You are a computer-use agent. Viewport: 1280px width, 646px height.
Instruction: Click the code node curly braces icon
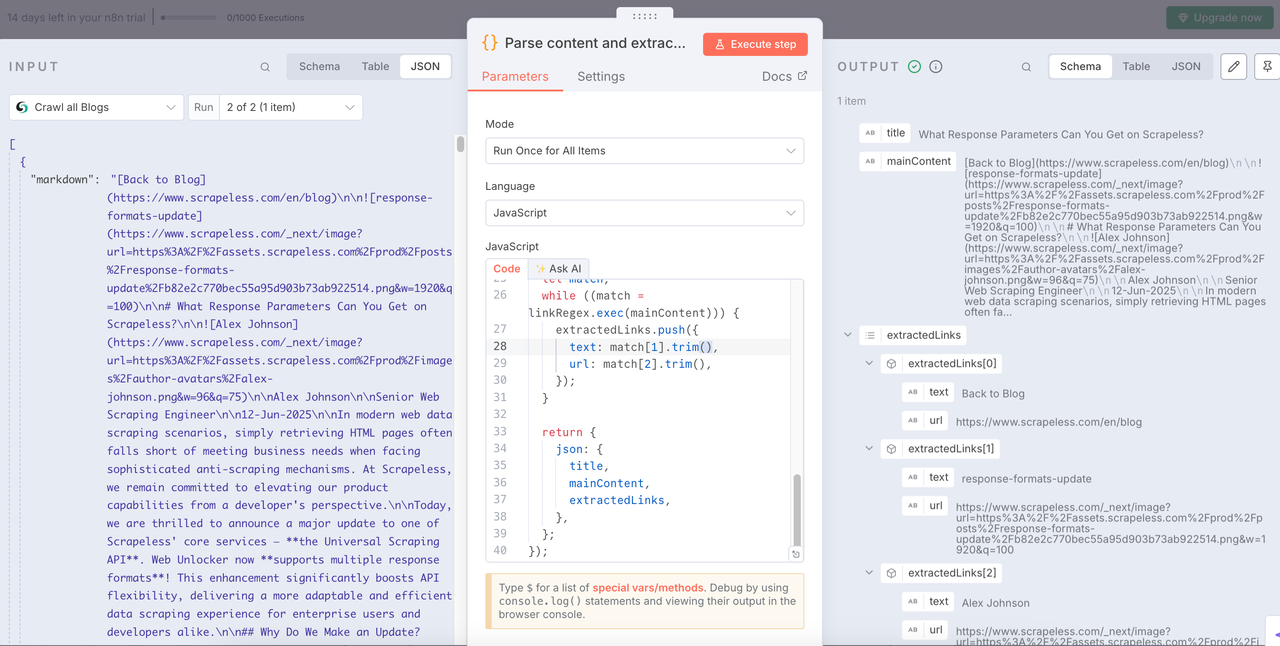(x=489, y=43)
